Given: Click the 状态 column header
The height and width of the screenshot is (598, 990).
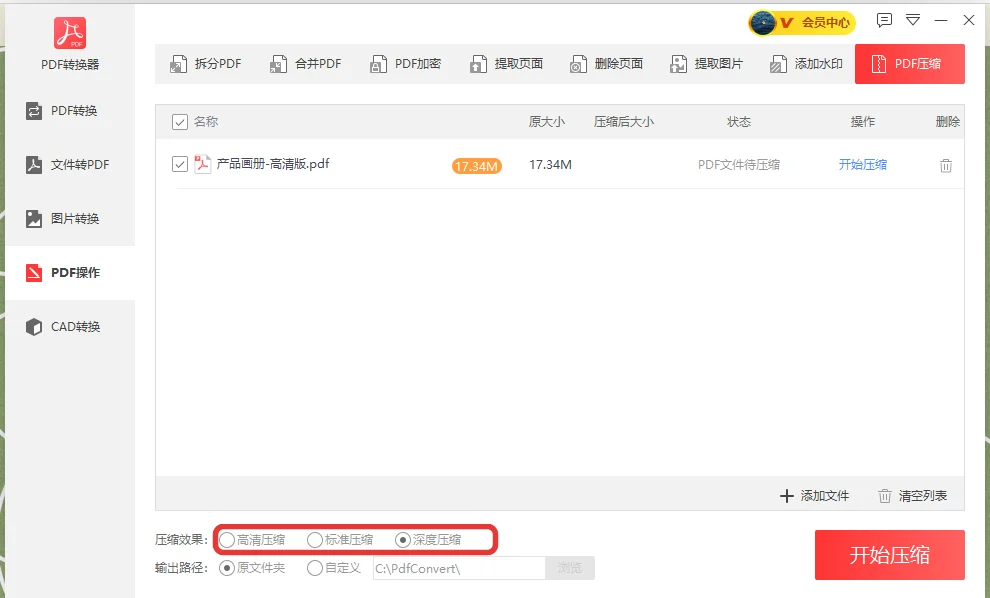Looking at the screenshot, I should (739, 122).
